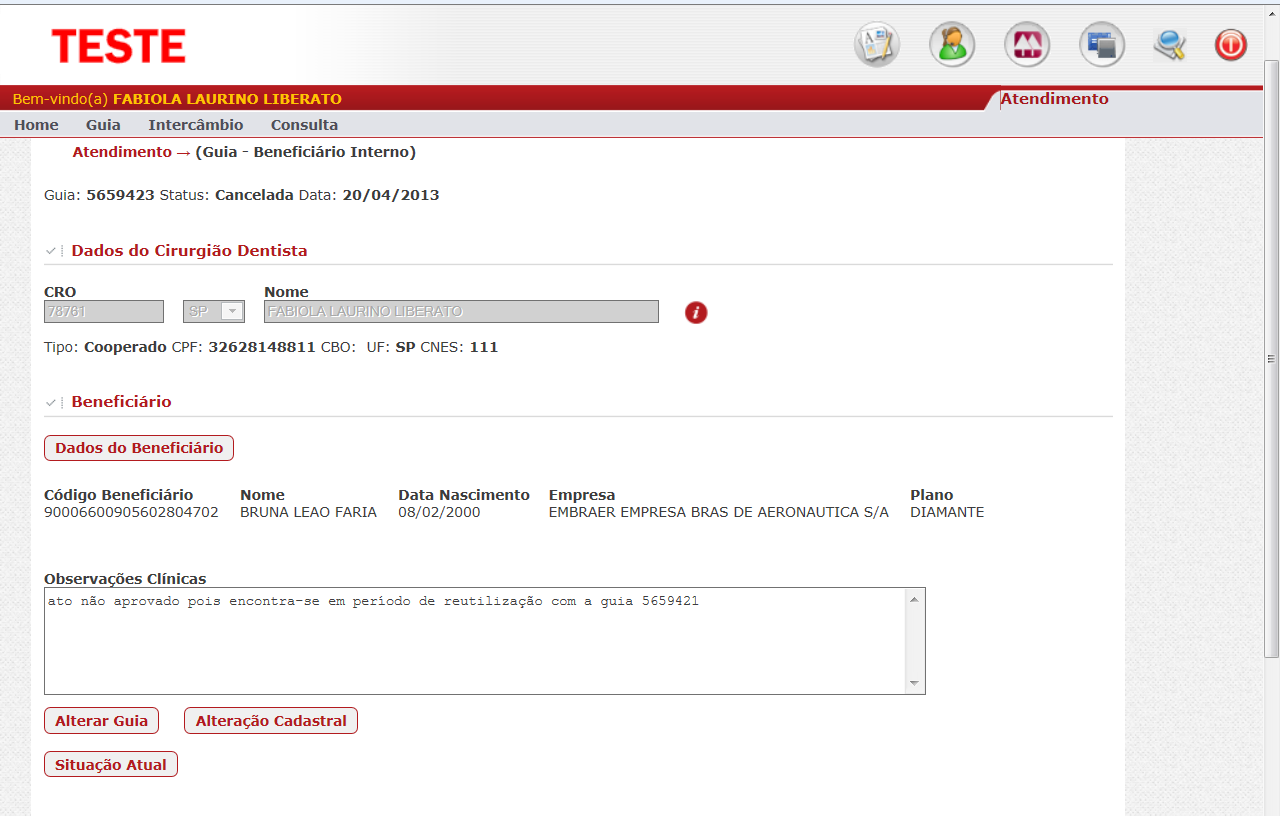Click the magnifying glass search icon

click(1169, 45)
